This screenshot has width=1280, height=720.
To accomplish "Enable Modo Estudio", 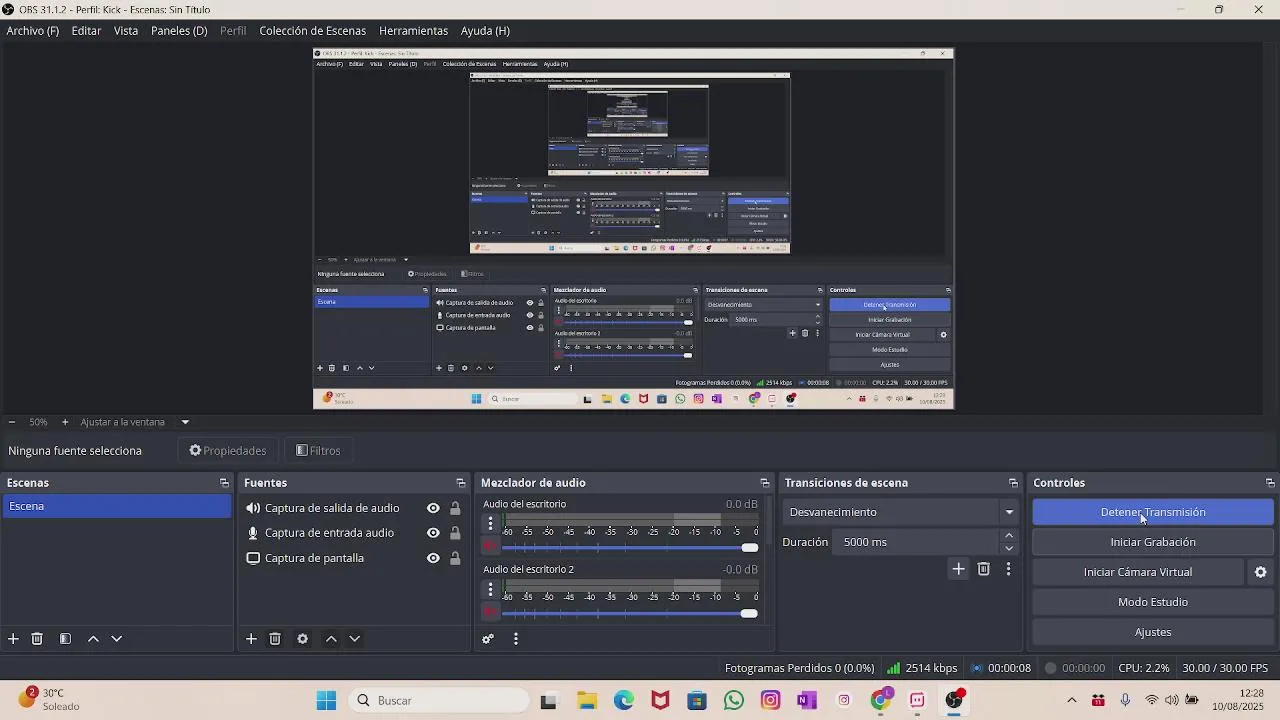I will (x=1153, y=602).
